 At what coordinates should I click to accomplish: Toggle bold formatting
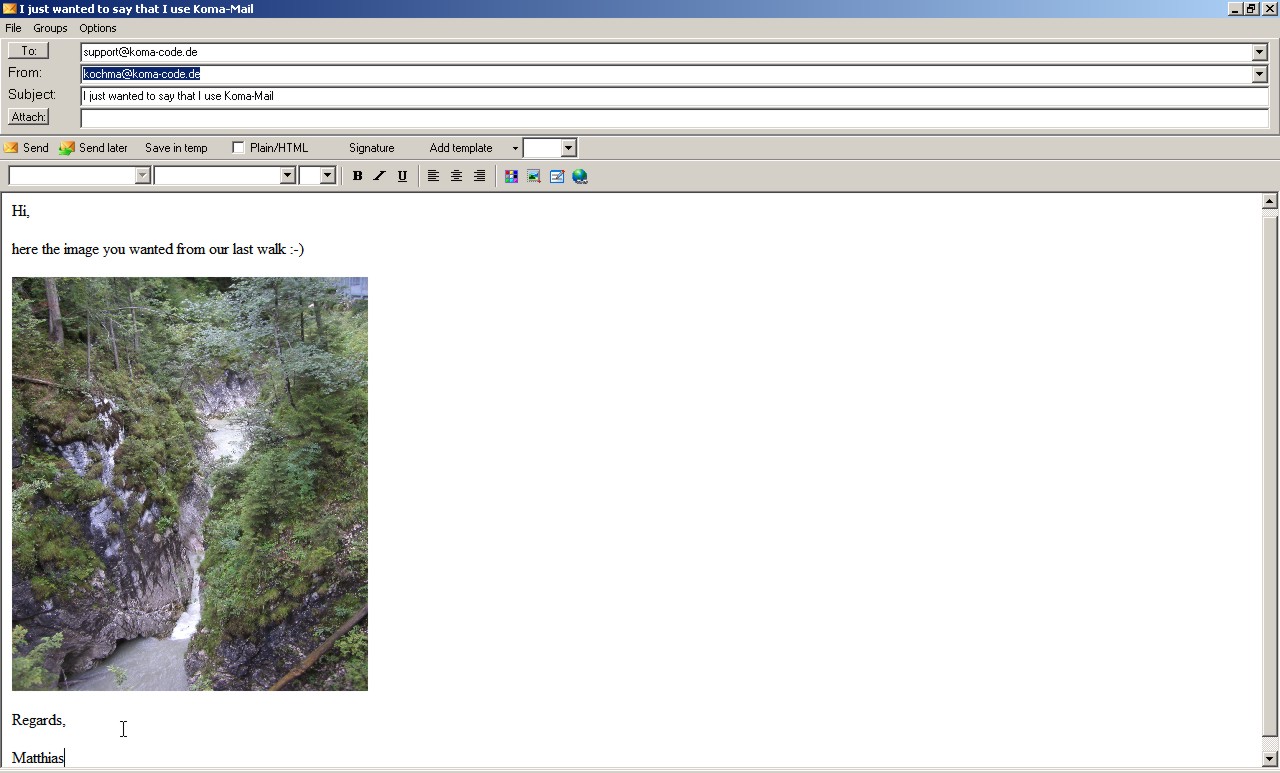357,176
